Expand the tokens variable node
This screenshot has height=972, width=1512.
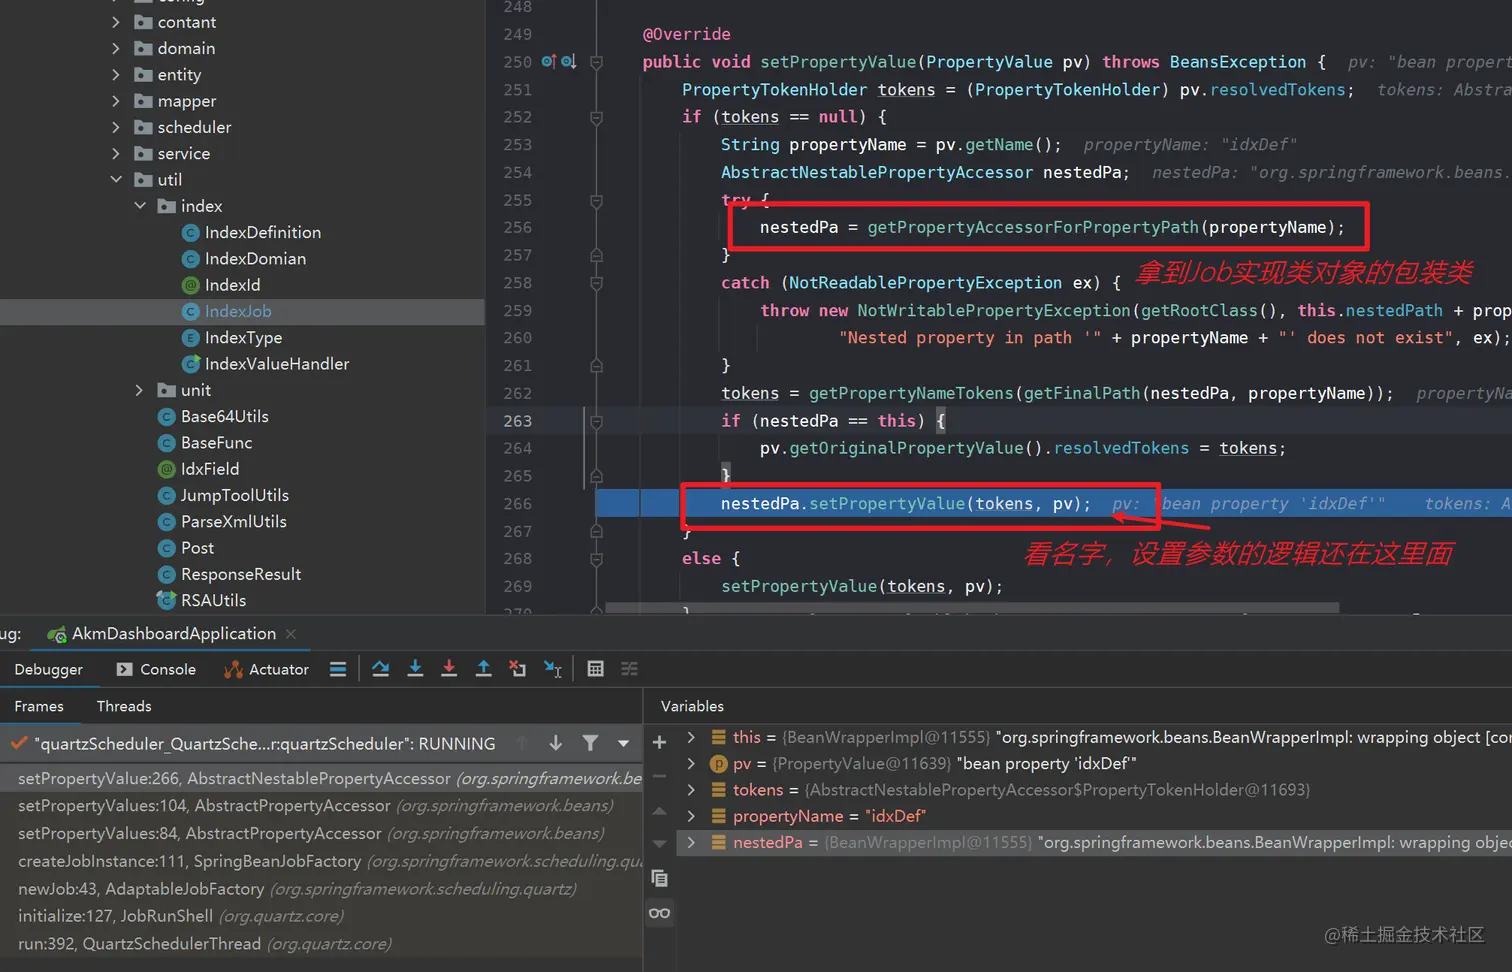[691, 790]
